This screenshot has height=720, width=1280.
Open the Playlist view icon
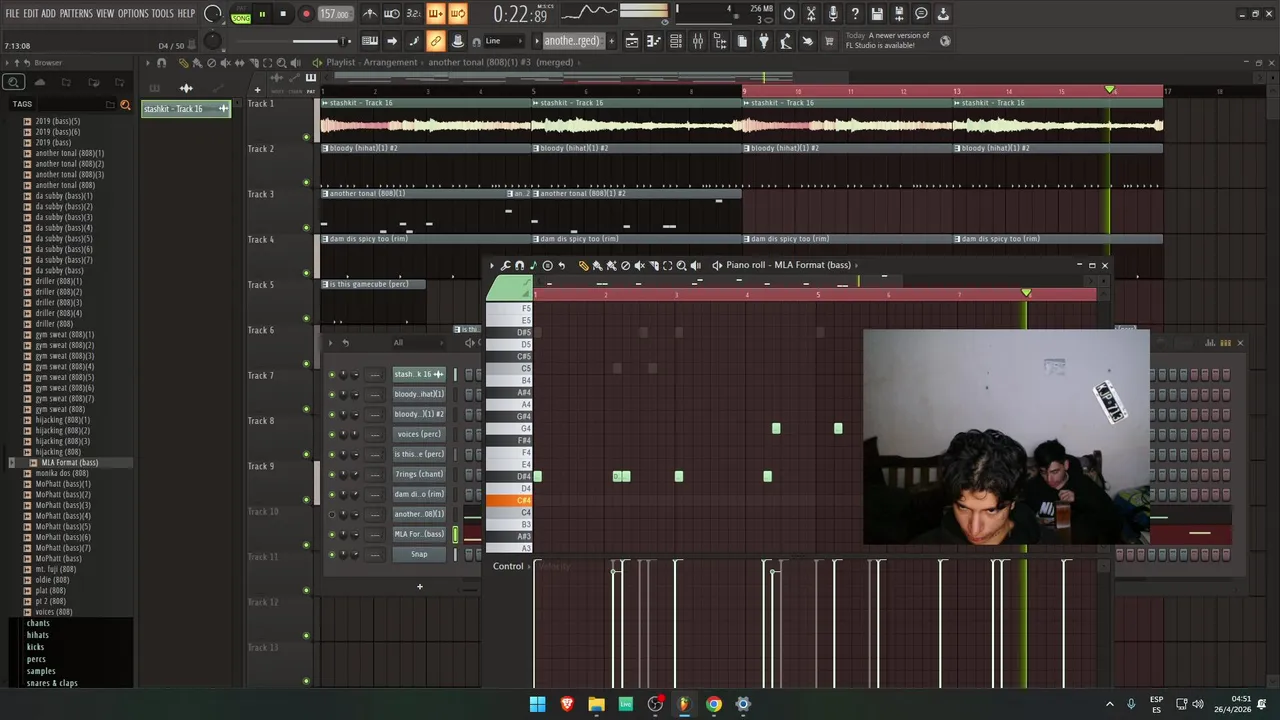[632, 41]
